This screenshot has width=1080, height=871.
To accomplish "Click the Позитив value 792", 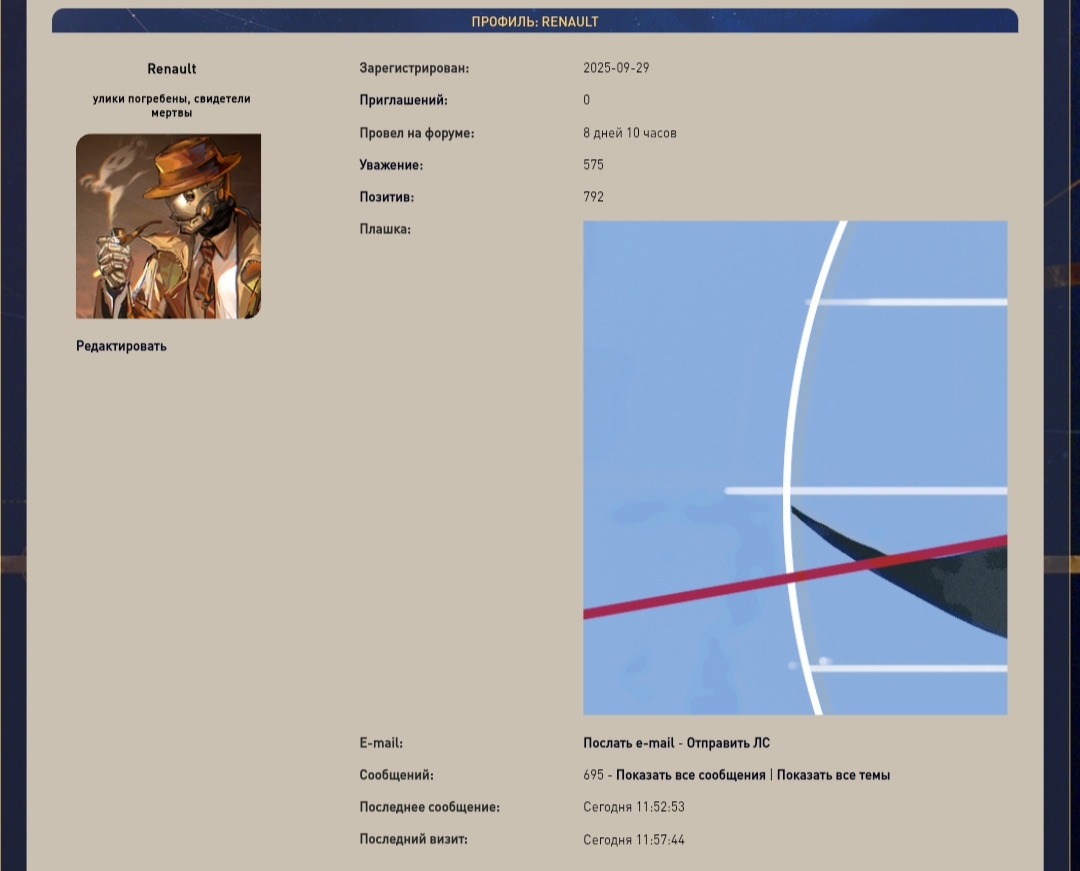I will (593, 196).
